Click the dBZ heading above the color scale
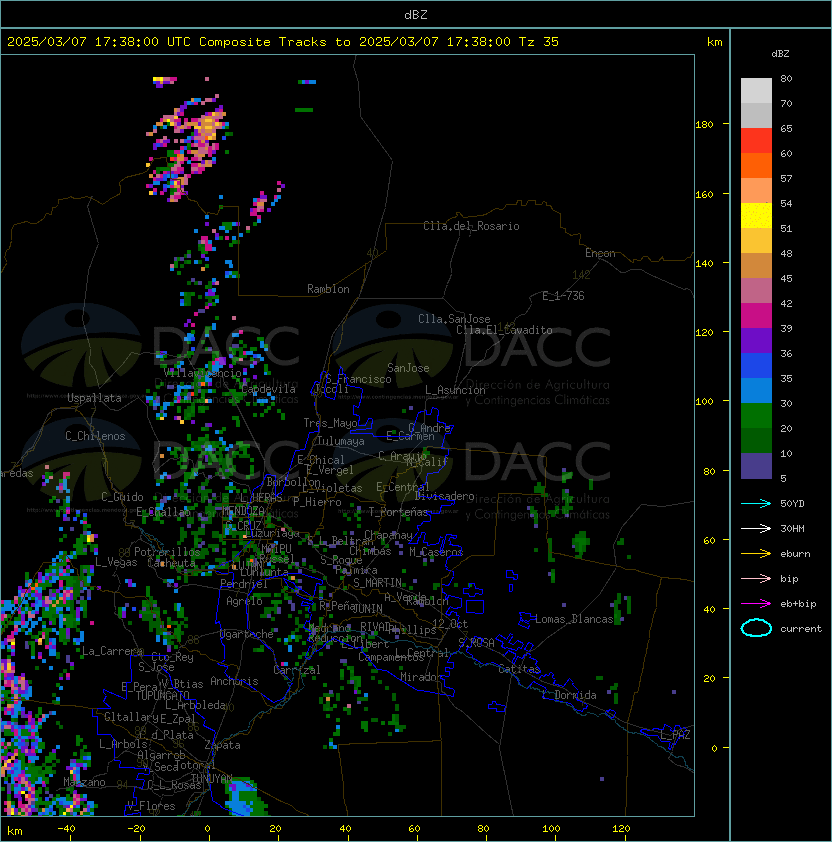Viewport: 832px width, 842px height. point(780,54)
